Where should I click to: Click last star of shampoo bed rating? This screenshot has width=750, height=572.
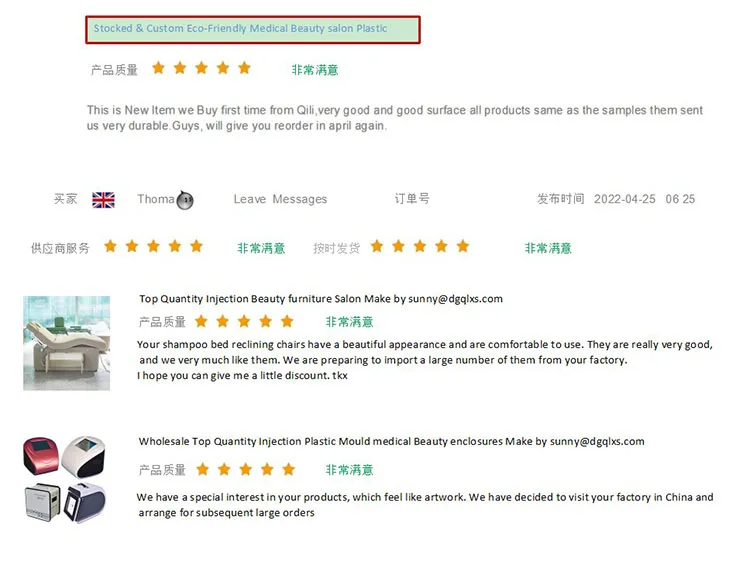click(287, 322)
